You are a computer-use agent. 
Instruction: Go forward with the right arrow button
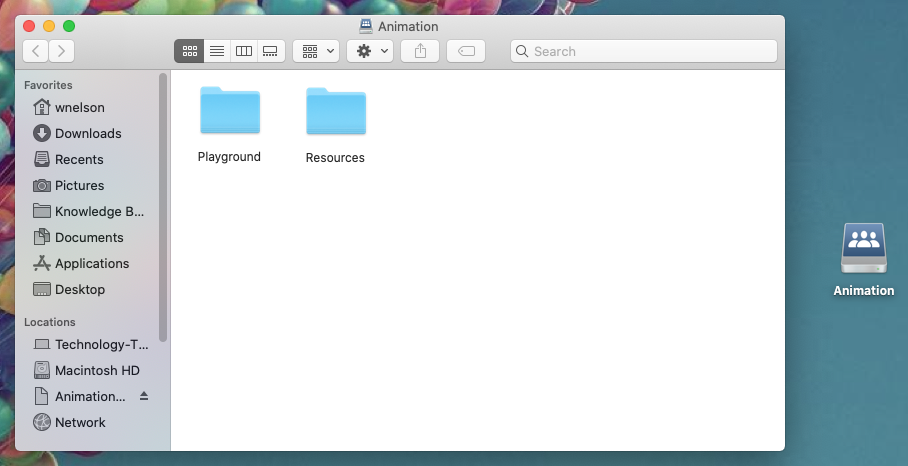[x=61, y=51]
